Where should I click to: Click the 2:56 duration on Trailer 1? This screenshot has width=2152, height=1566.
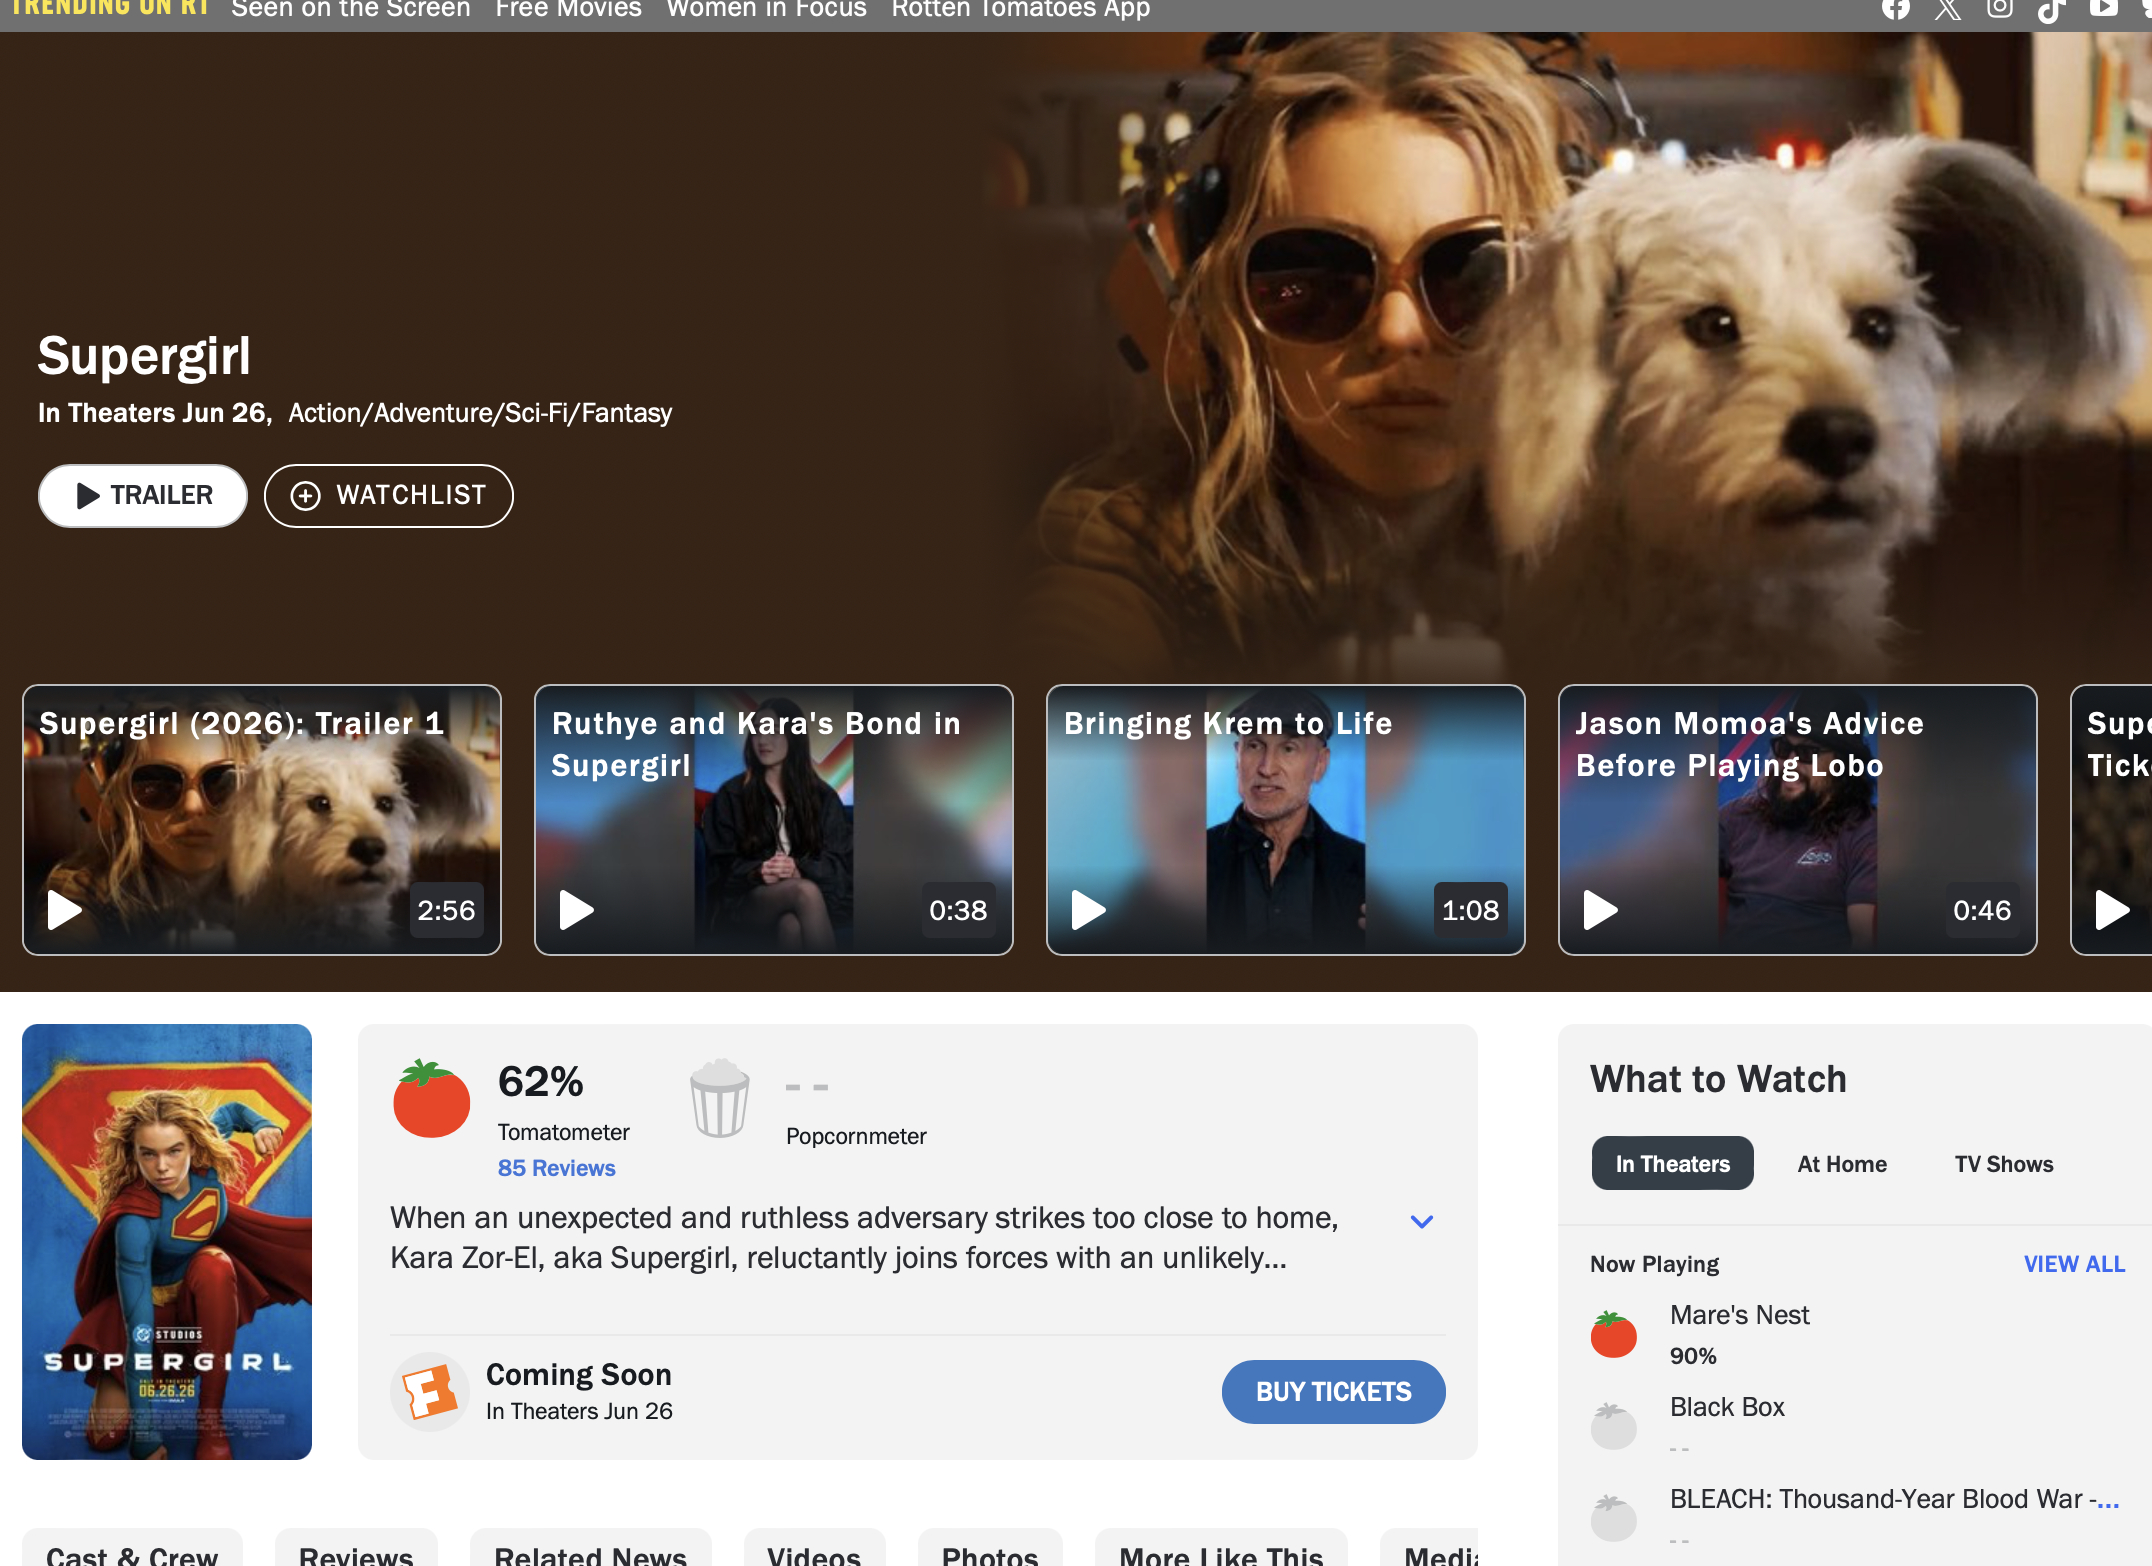[x=446, y=910]
